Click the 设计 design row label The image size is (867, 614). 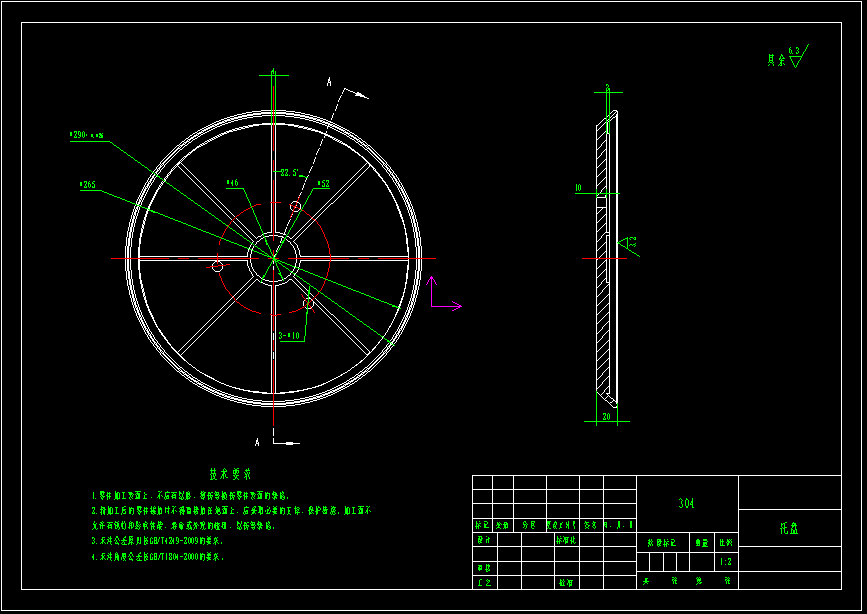click(x=484, y=539)
